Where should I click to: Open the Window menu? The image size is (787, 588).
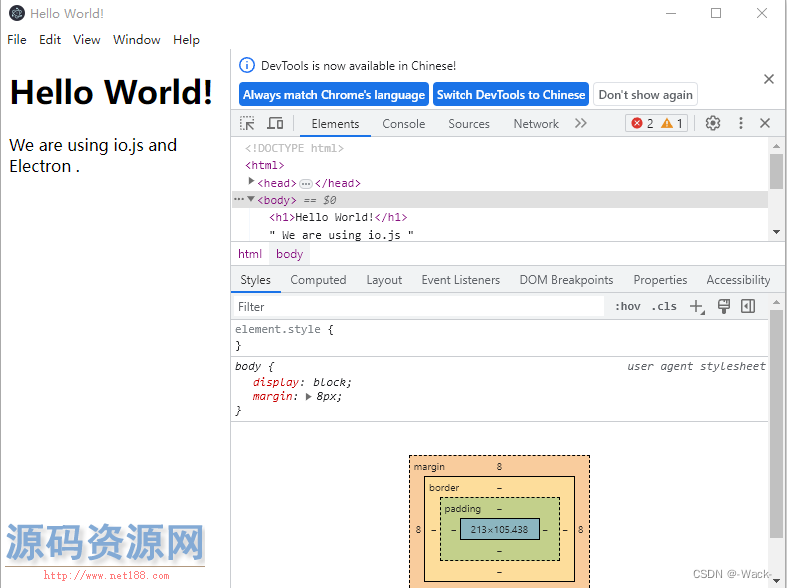point(137,40)
